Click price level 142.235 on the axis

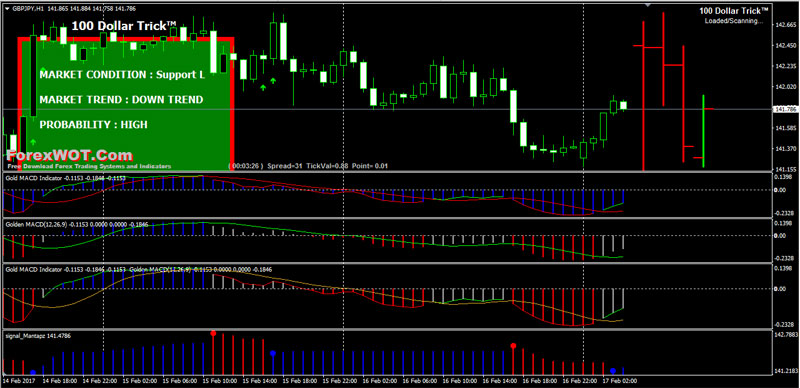(x=786, y=66)
